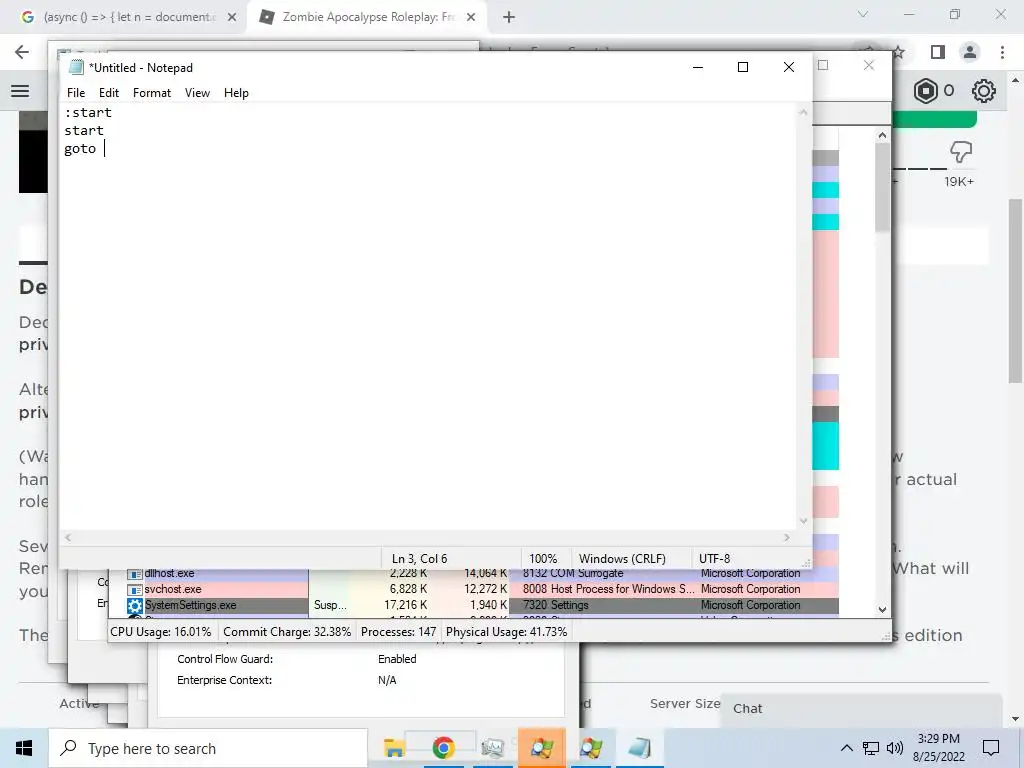Open the Chrome side panel
The width and height of the screenshot is (1024, 768).
point(938,52)
